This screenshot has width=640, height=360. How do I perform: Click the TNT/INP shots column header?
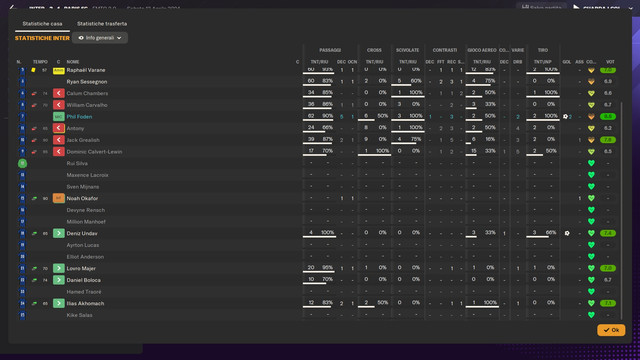point(542,62)
